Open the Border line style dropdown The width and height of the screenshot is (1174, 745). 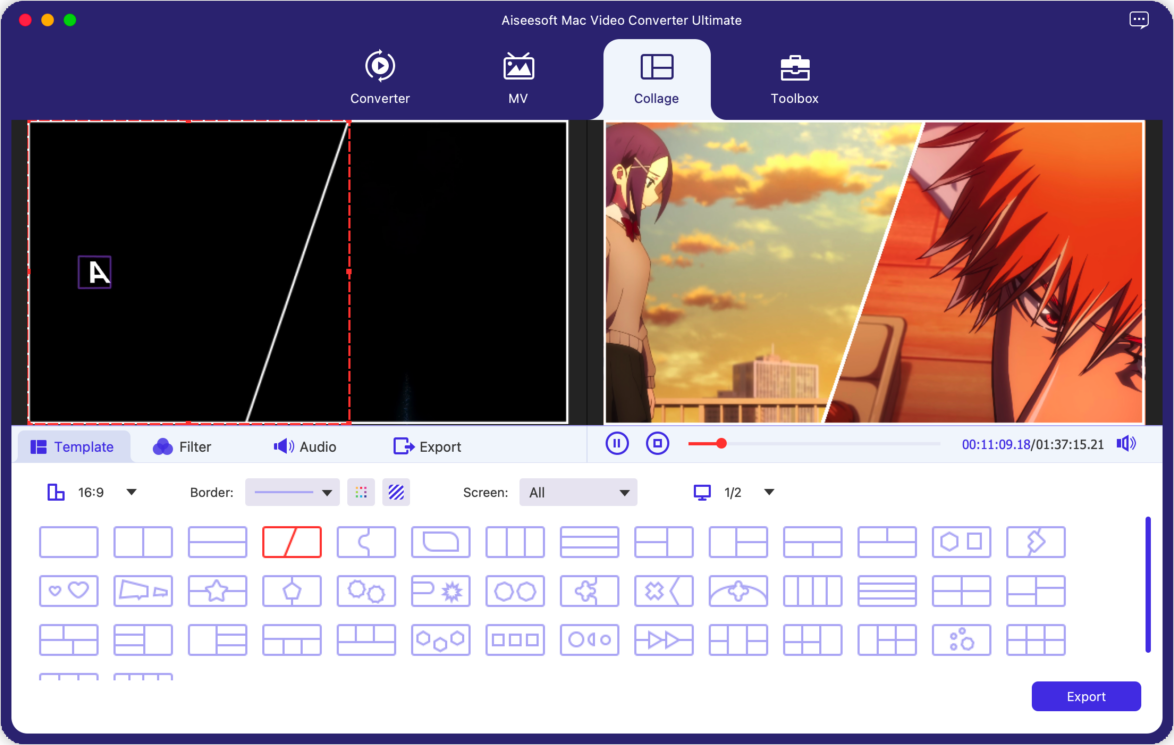[293, 493]
